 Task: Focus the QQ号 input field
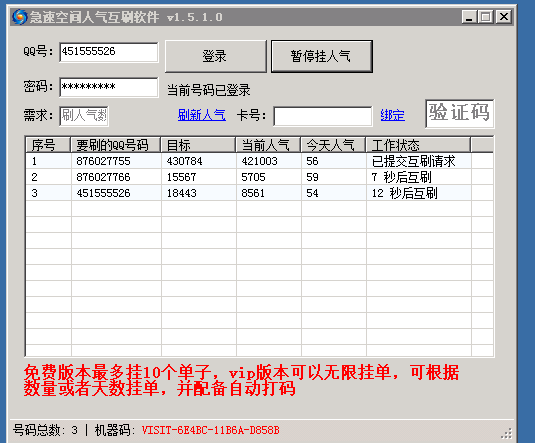pos(109,52)
